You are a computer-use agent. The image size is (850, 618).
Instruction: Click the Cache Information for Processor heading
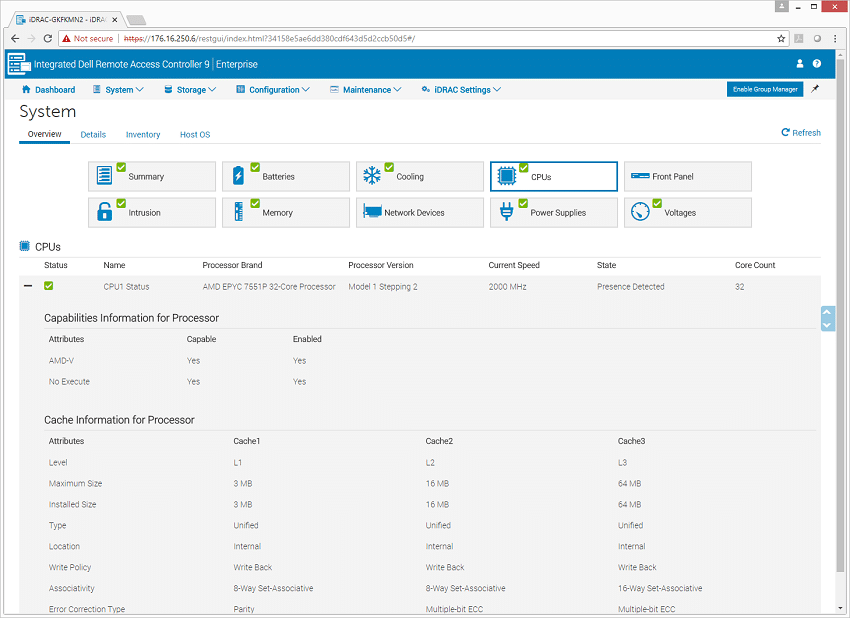point(119,420)
